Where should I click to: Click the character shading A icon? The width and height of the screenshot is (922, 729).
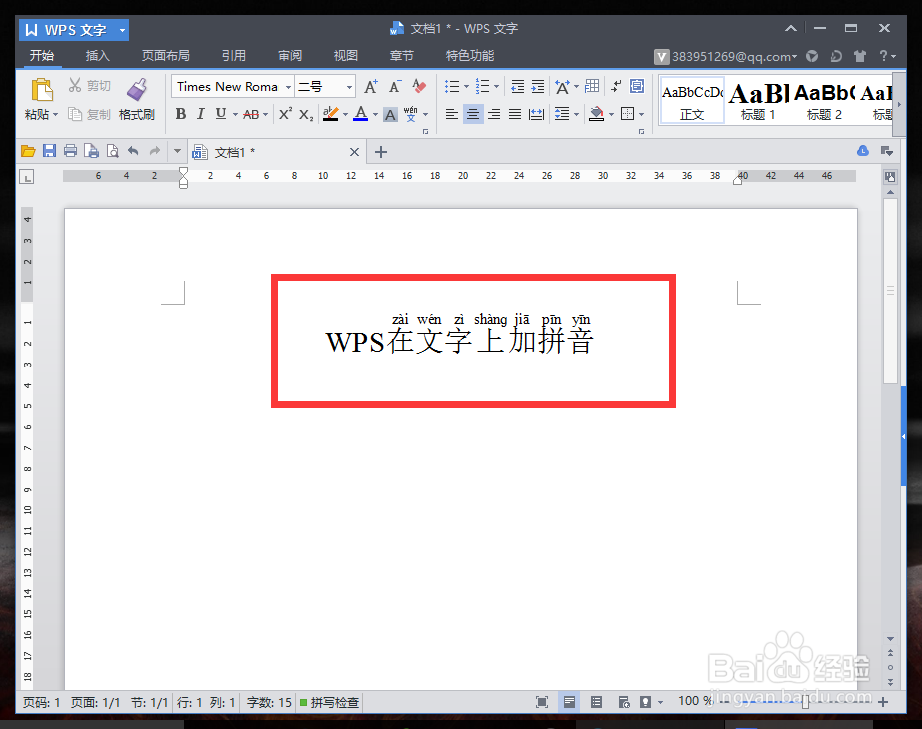coord(390,115)
